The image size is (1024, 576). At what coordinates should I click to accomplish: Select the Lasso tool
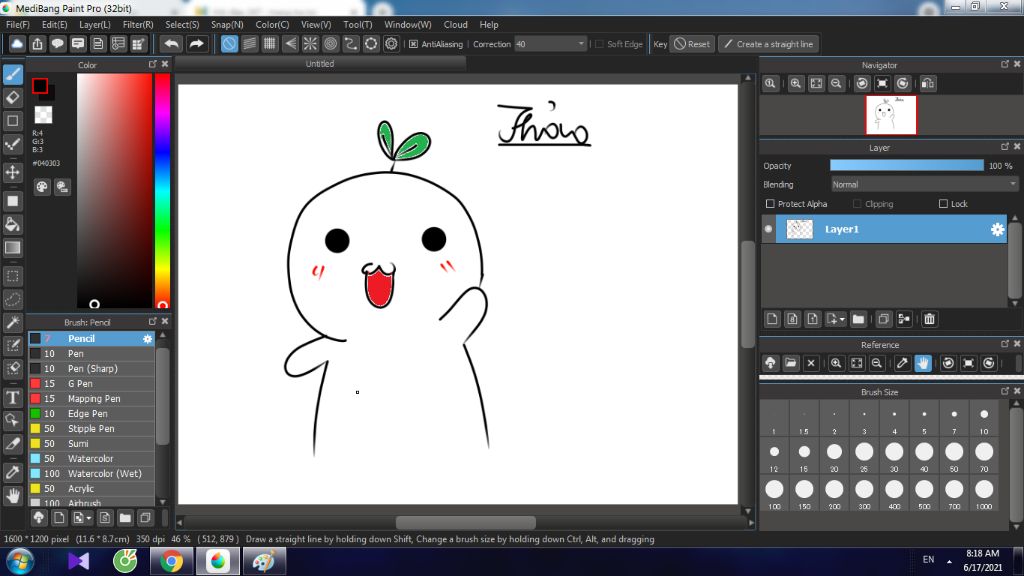12,299
